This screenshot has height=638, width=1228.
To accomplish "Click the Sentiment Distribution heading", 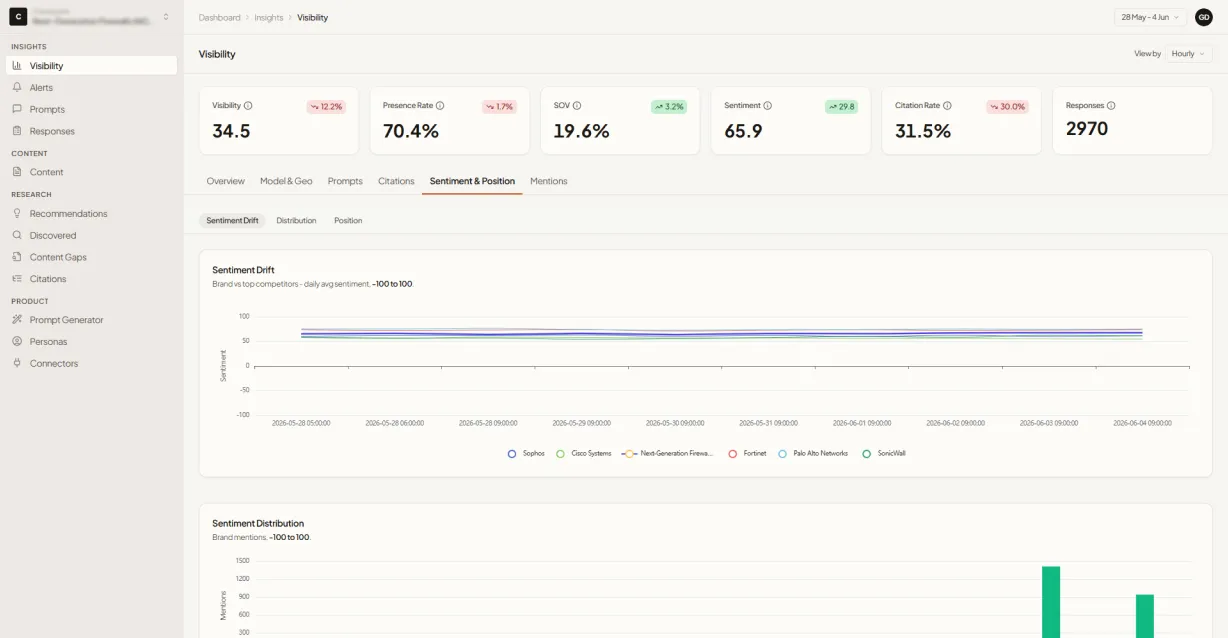I will click(258, 523).
